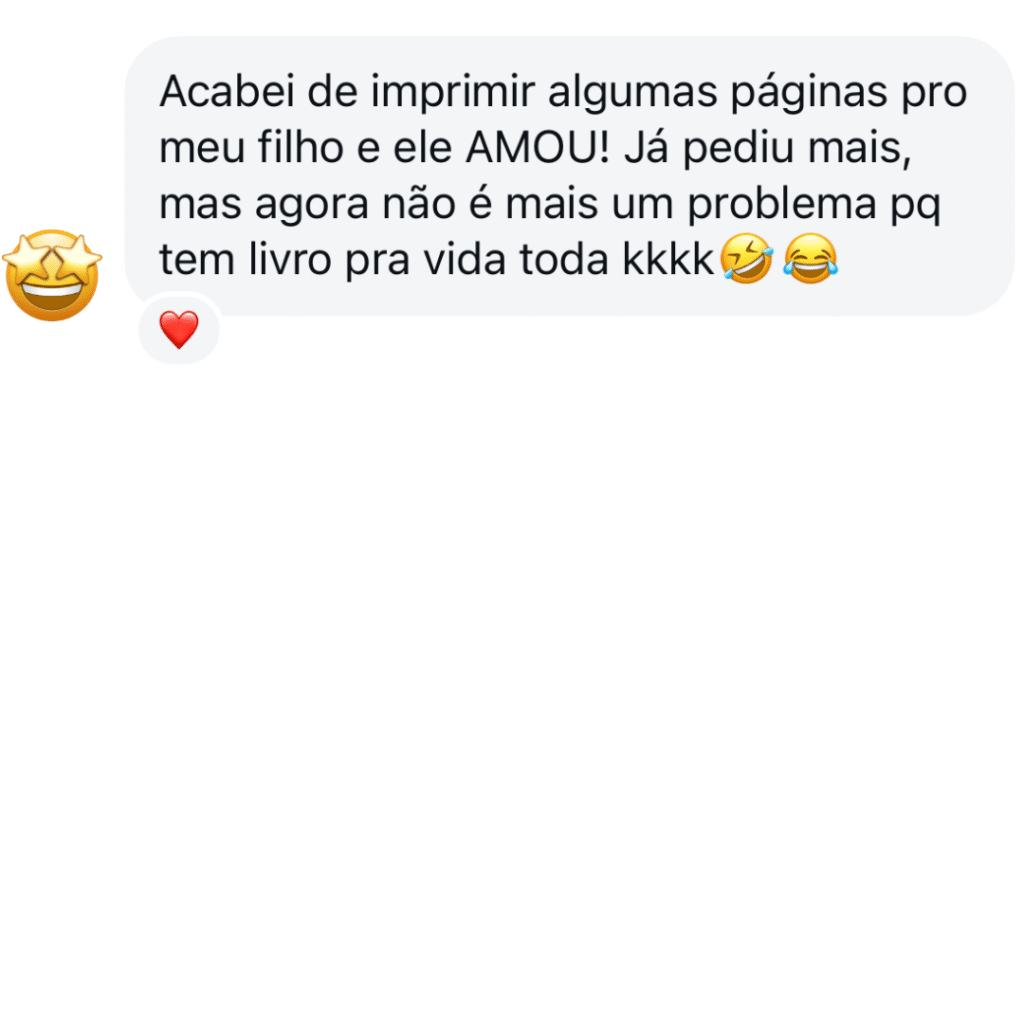Click the word "algumas" in message
The height and width of the screenshot is (1024, 1024).
[x=632, y=92]
